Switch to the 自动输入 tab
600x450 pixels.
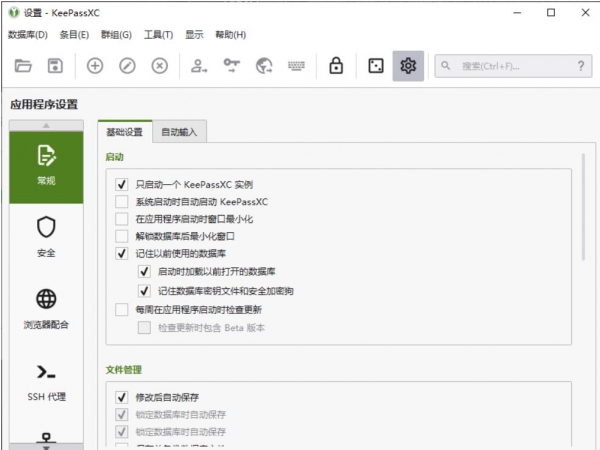(x=179, y=132)
